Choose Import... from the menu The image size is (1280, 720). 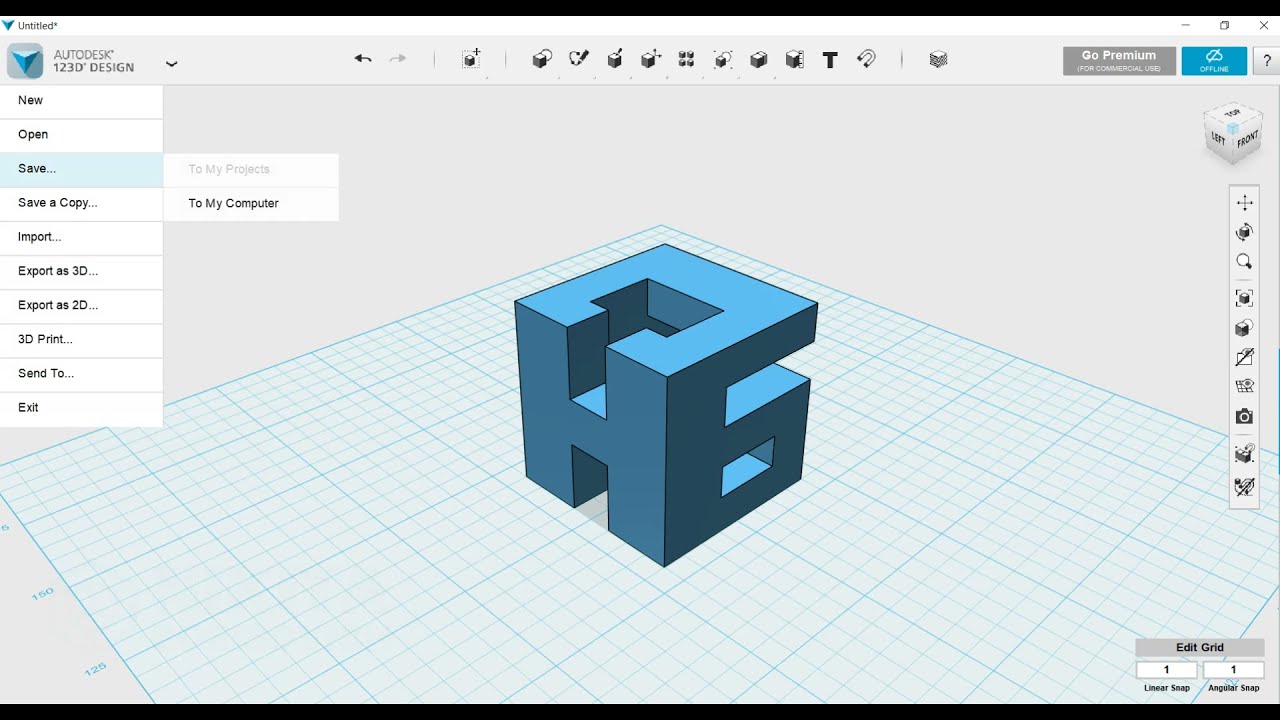(81, 237)
